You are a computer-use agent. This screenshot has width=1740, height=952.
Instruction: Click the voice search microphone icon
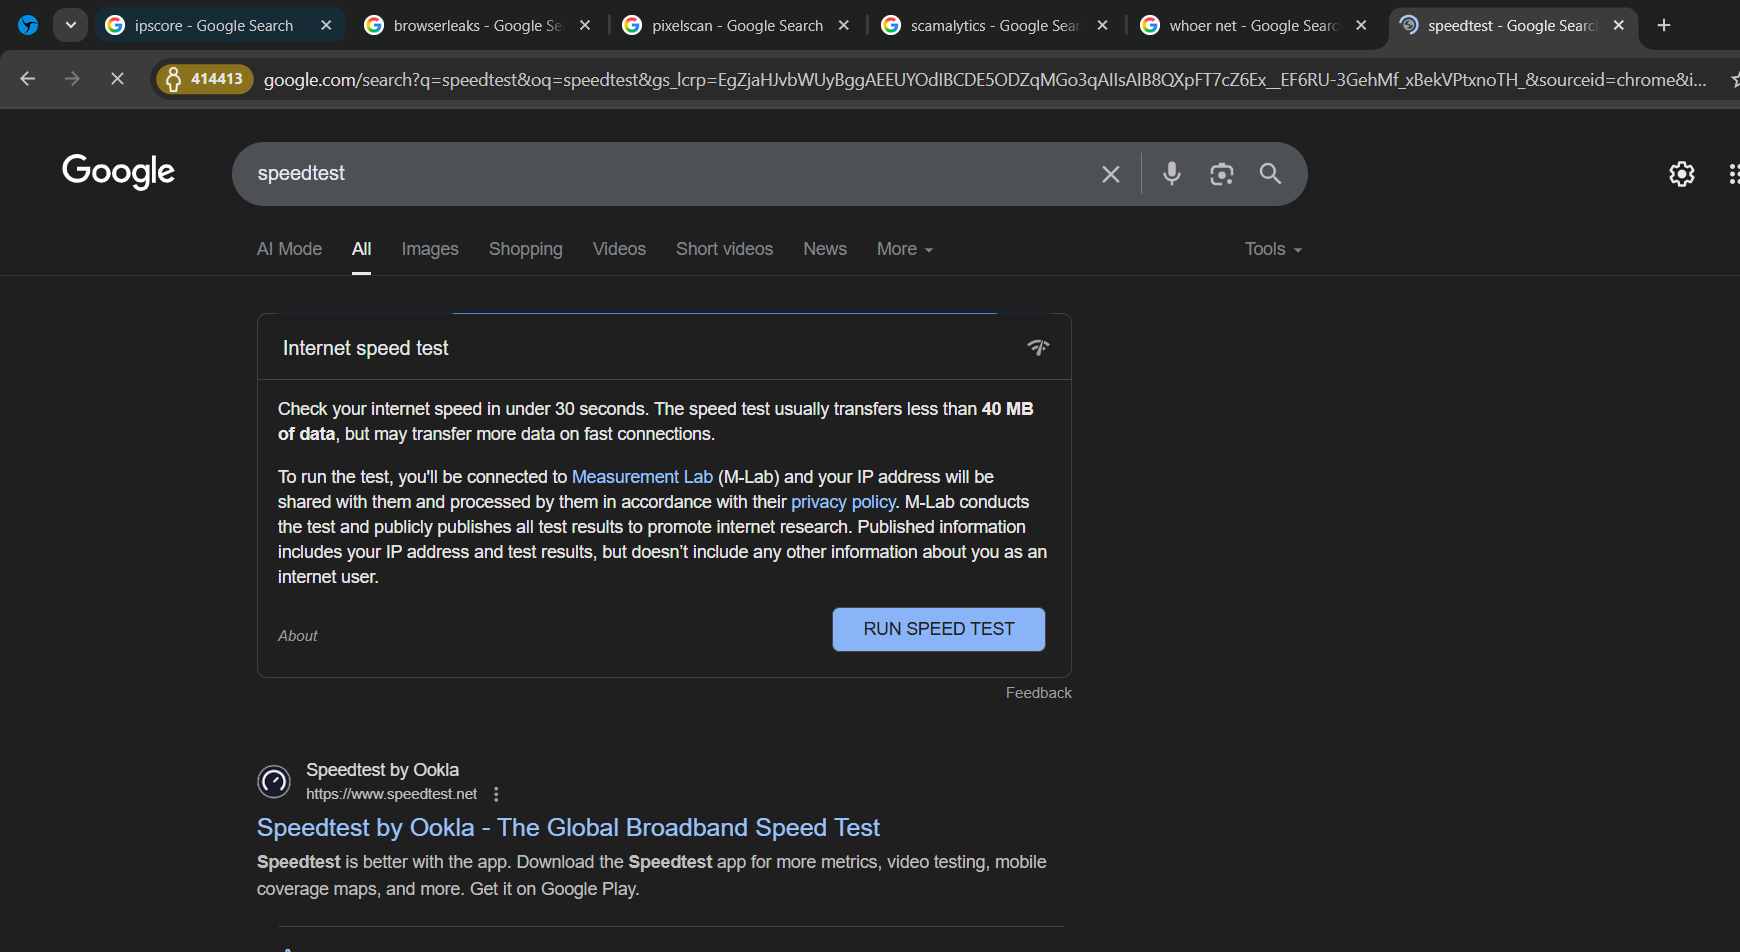[1171, 174]
